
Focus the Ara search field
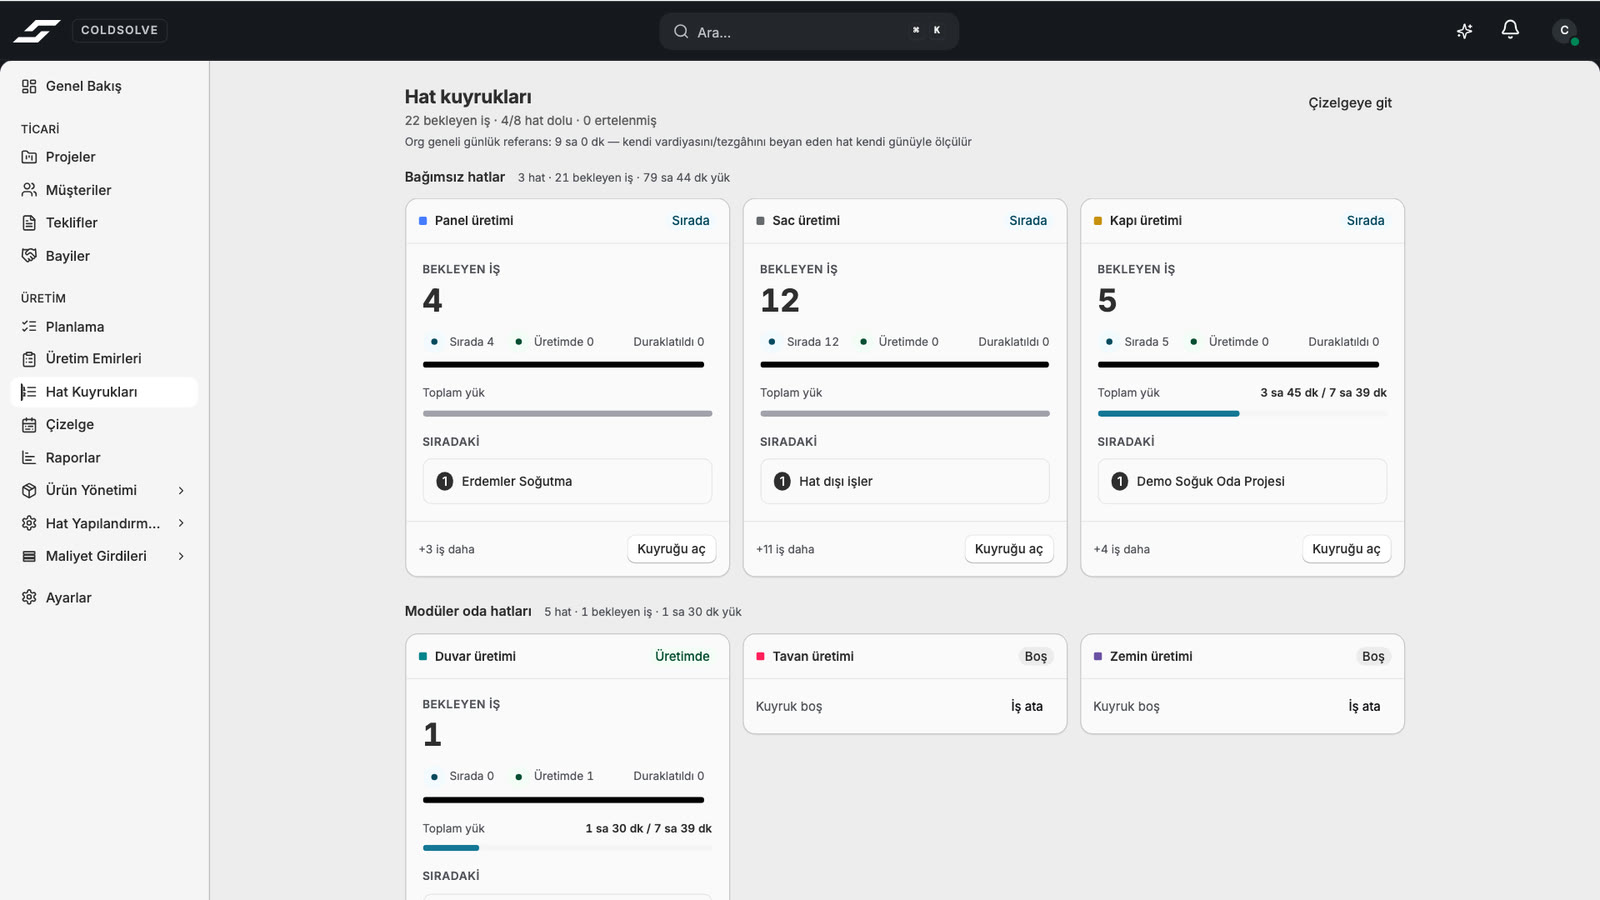809,31
